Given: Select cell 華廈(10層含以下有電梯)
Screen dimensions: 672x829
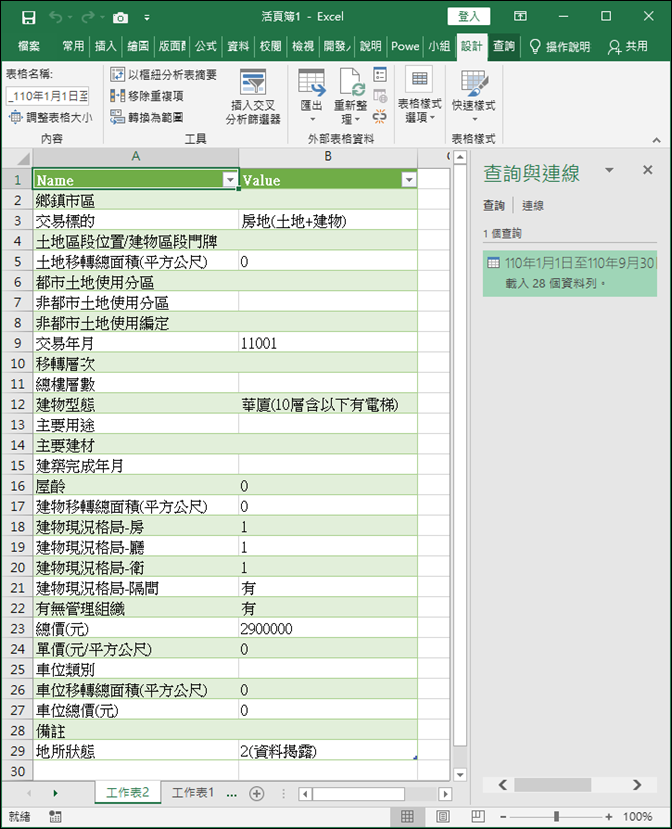Looking at the screenshot, I should coord(328,405).
